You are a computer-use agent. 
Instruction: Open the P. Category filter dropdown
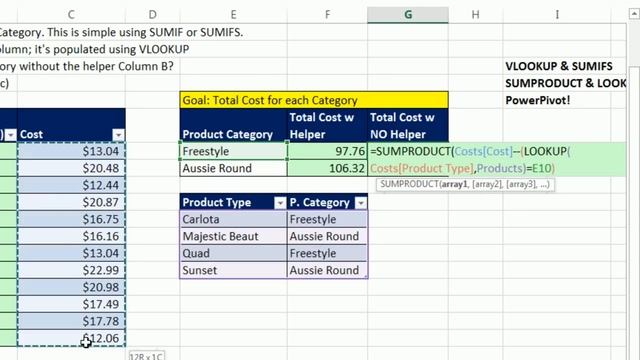click(361, 203)
